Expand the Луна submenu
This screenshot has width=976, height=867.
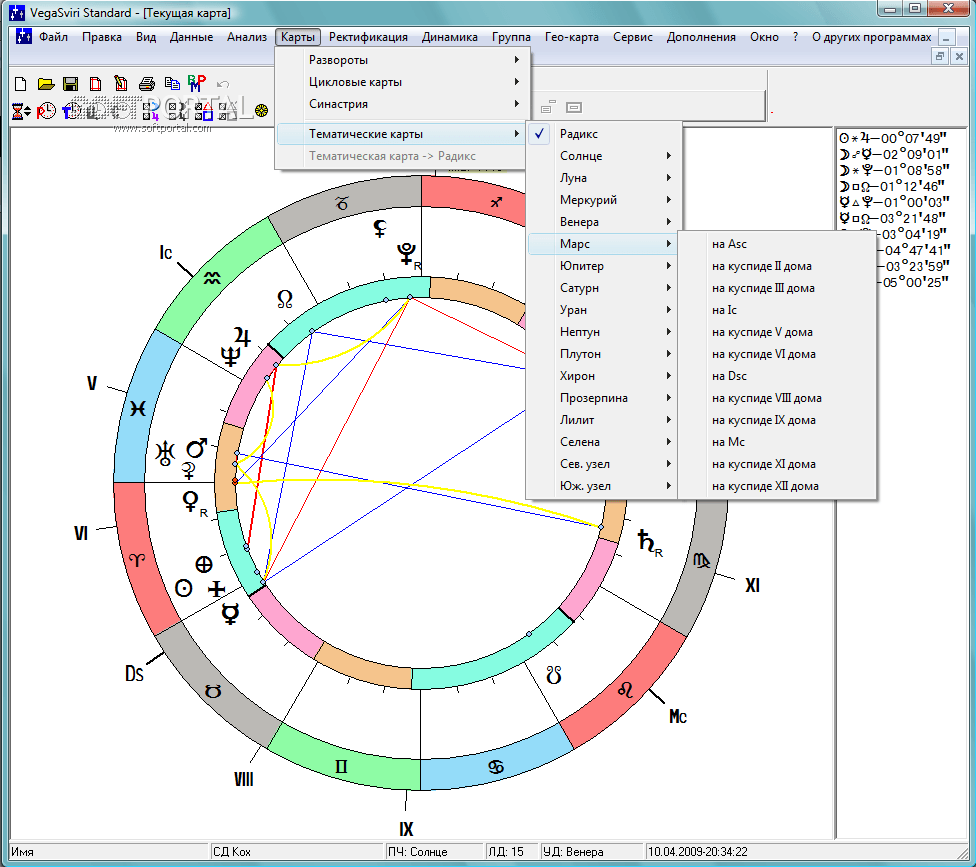[604, 177]
